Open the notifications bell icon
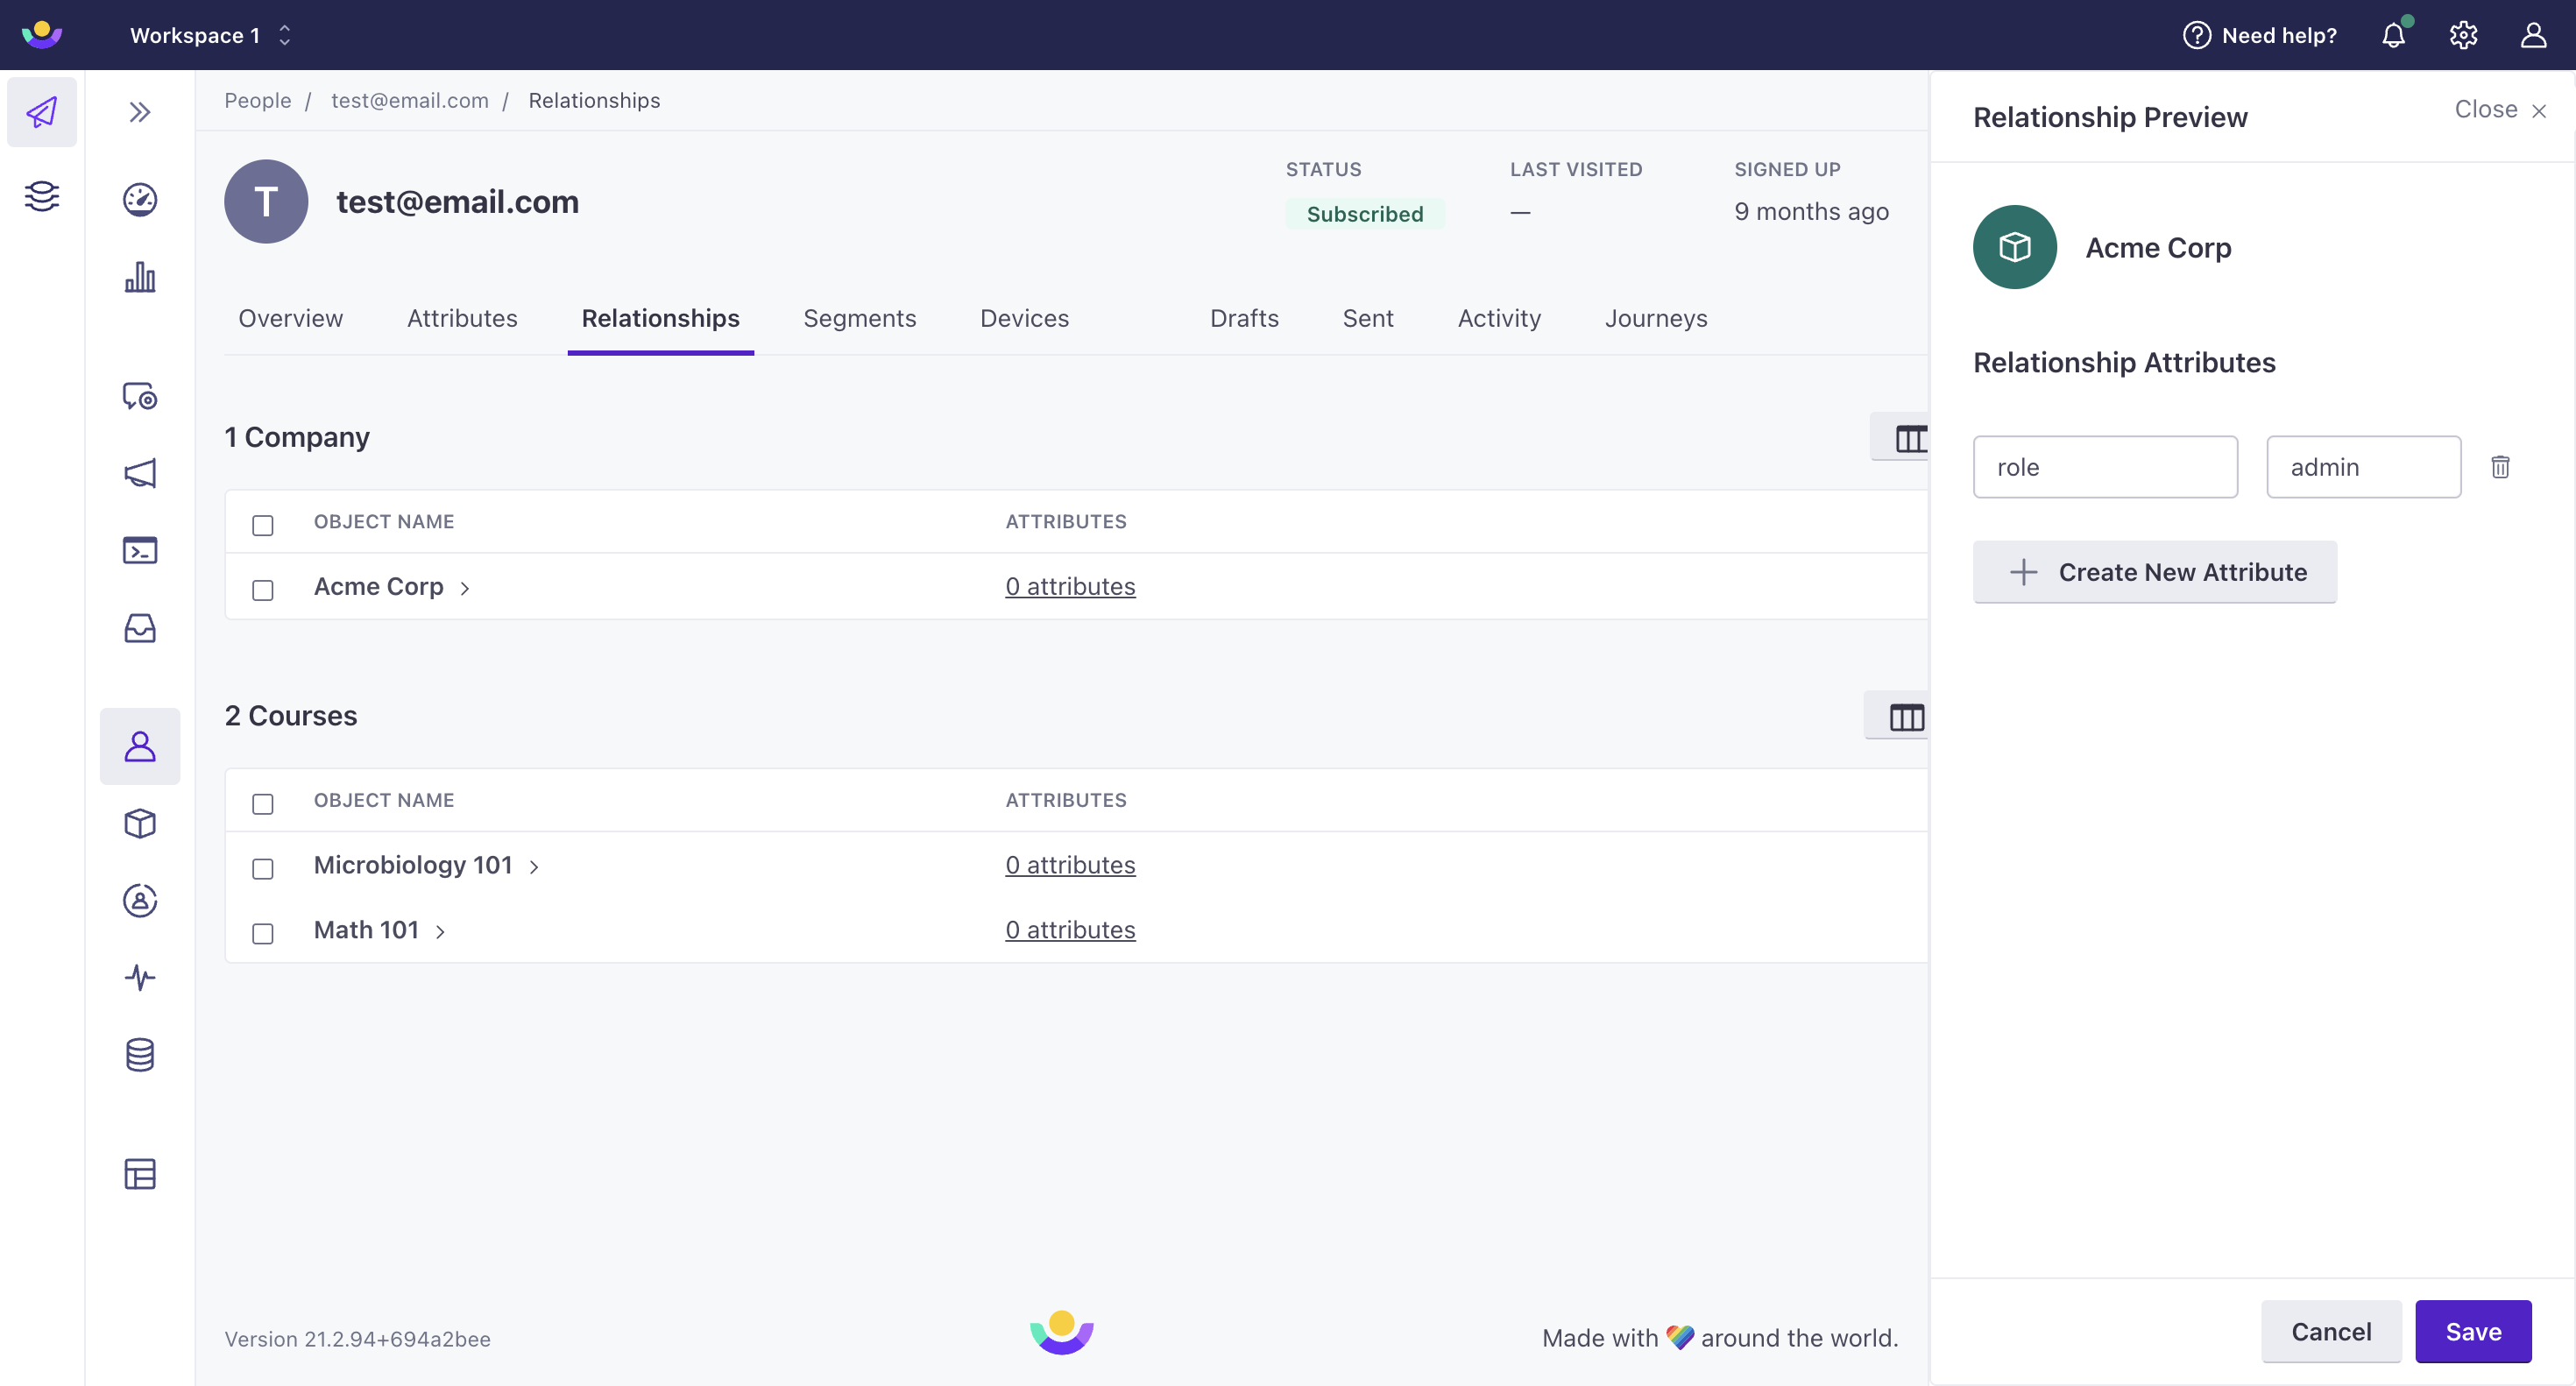The width and height of the screenshot is (2576, 1386). (x=2394, y=35)
